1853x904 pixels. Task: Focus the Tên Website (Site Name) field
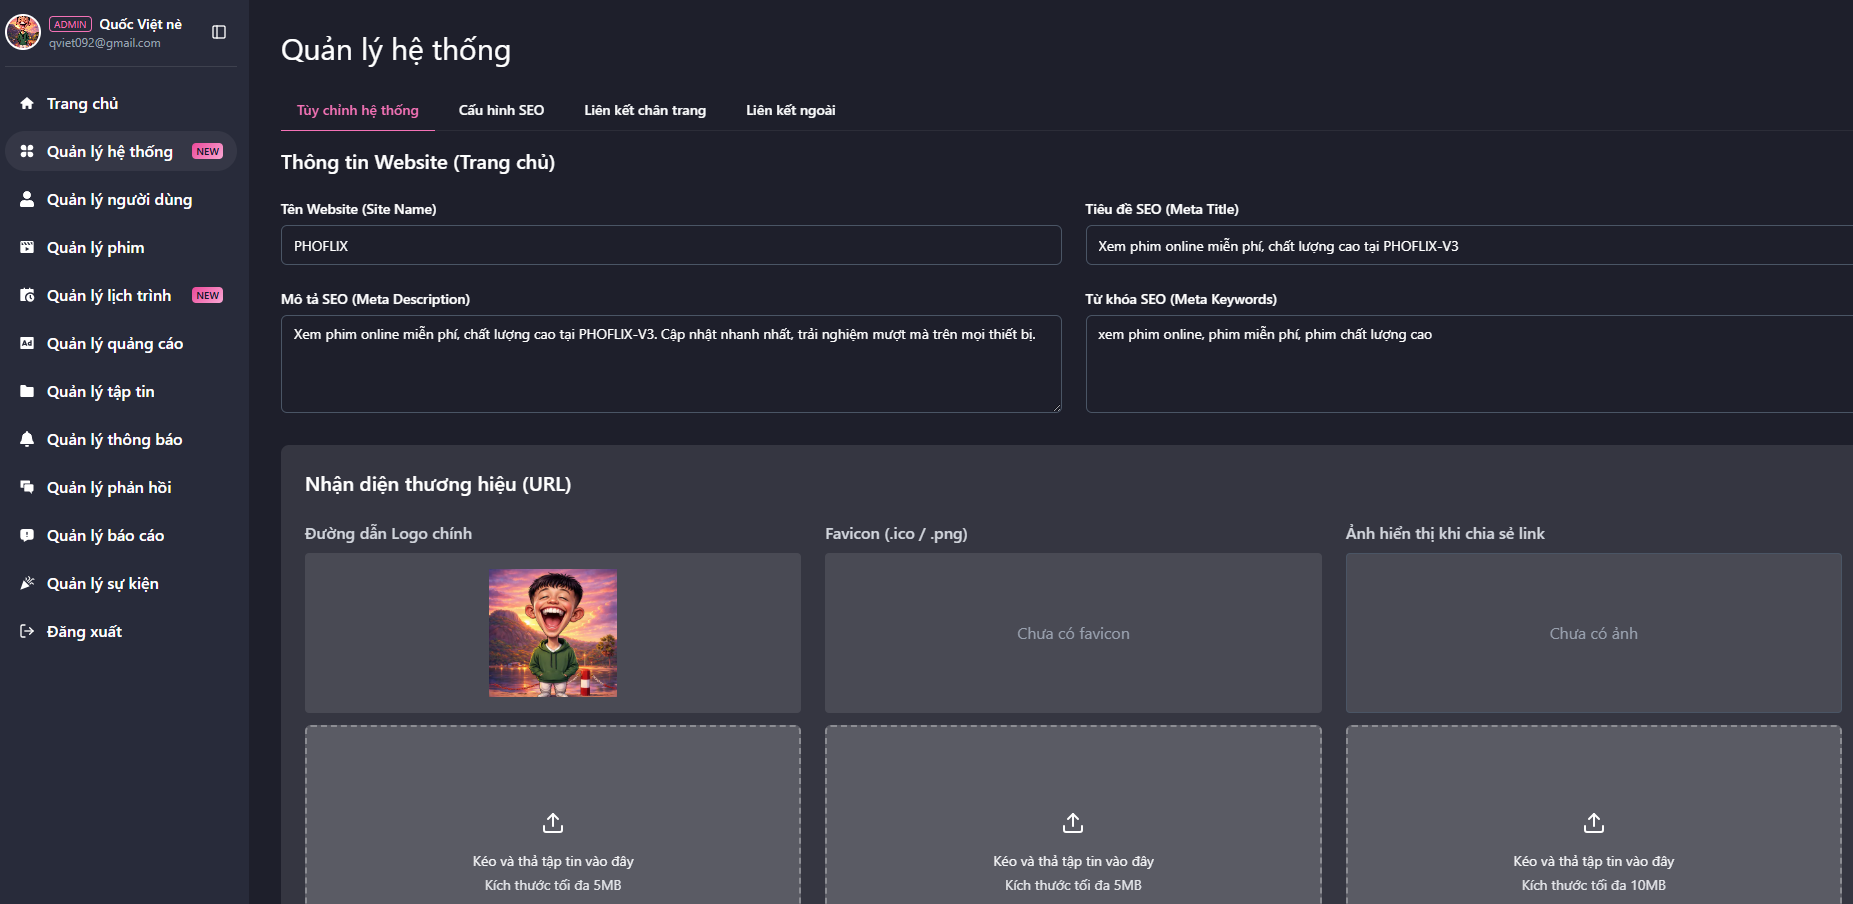671,245
